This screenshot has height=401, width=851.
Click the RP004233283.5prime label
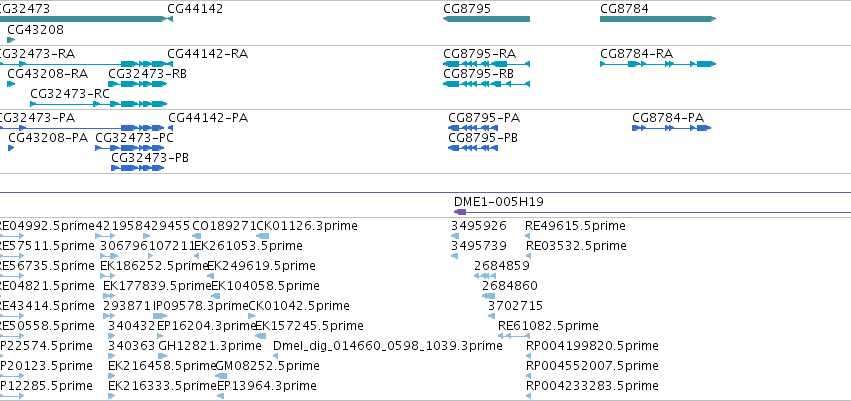[592, 386]
